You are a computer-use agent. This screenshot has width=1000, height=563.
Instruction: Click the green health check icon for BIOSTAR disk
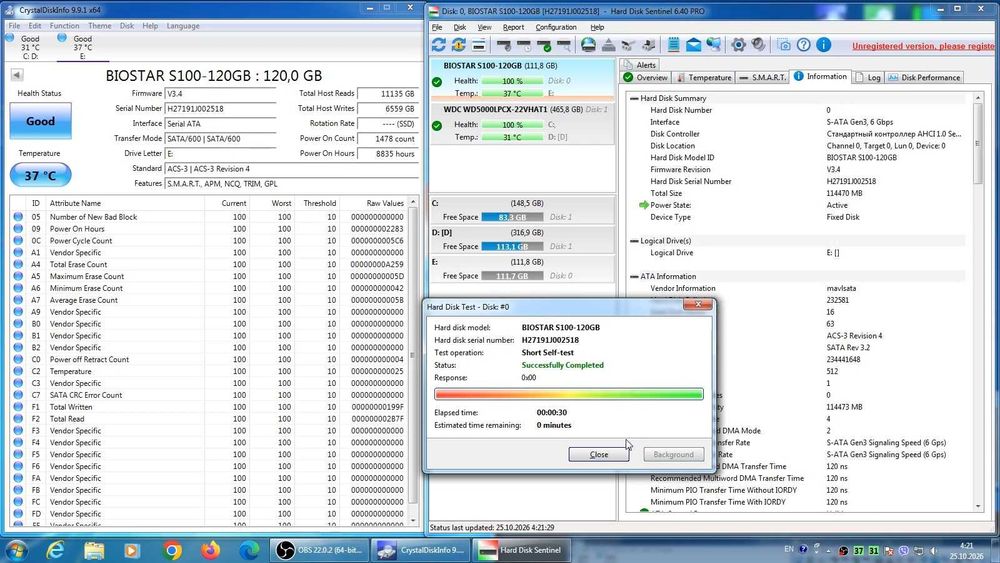pos(437,82)
